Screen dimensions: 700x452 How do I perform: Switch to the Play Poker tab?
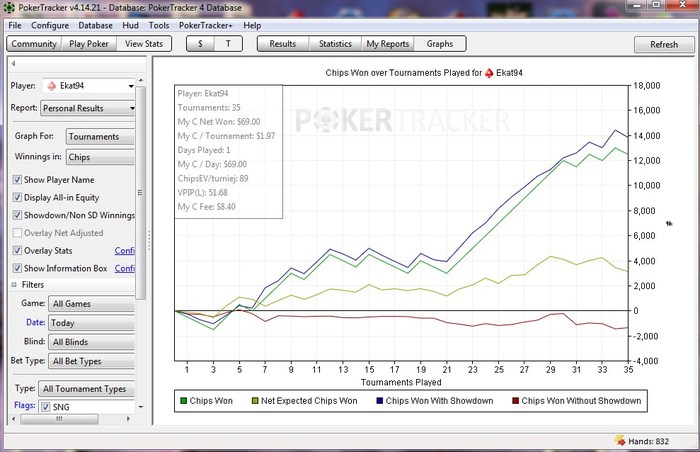click(x=89, y=44)
